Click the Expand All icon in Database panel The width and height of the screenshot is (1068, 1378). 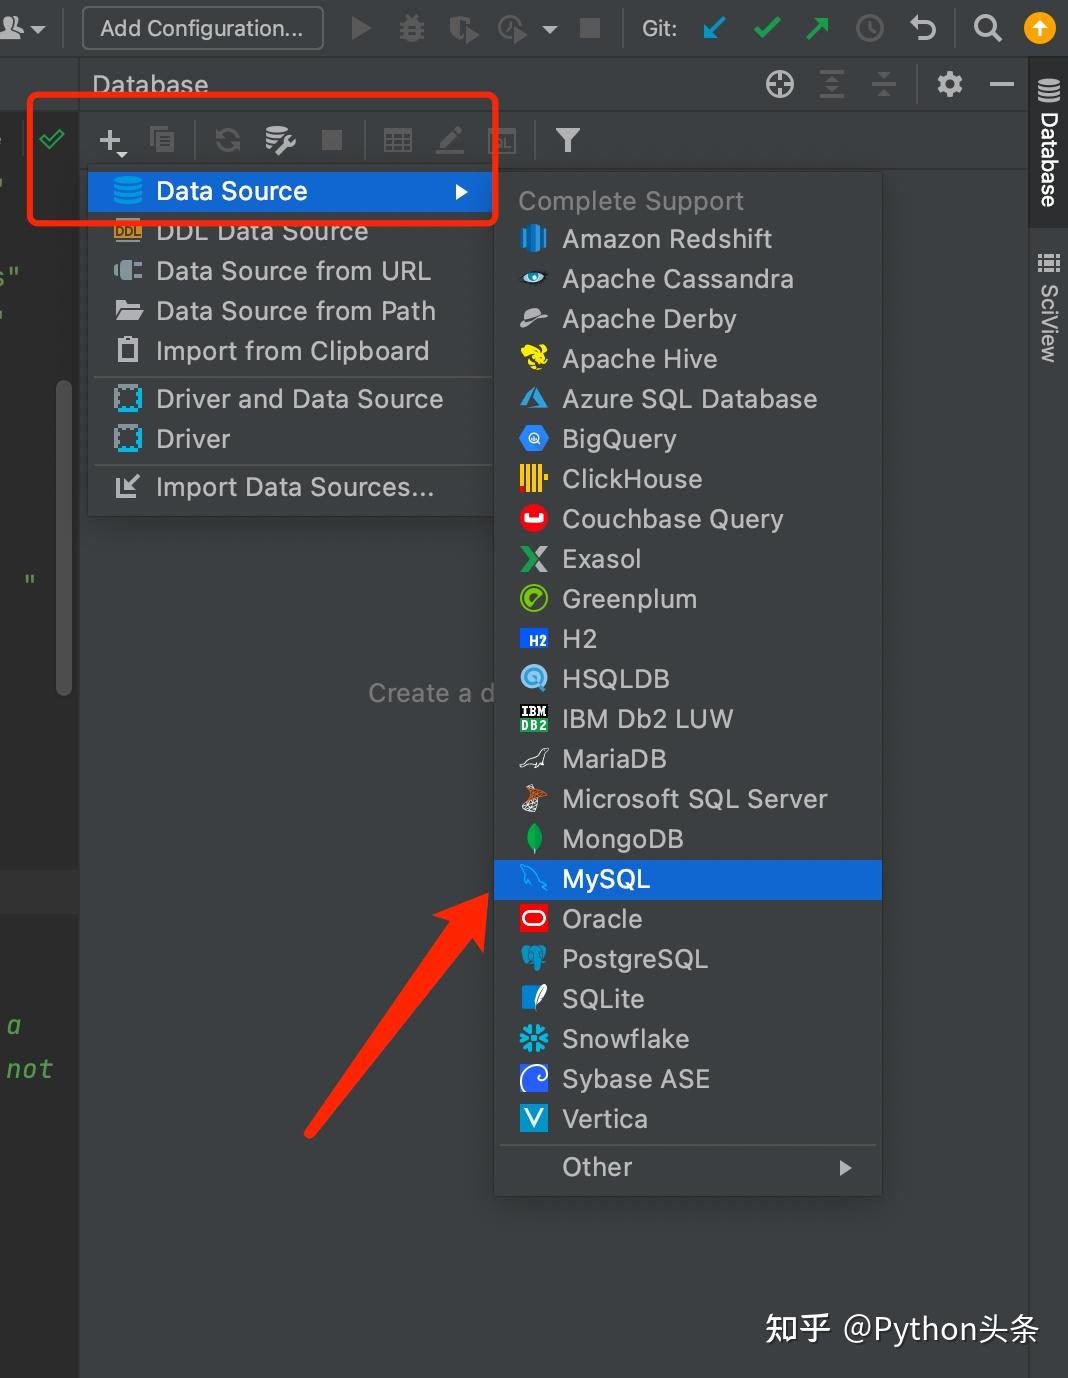click(832, 84)
